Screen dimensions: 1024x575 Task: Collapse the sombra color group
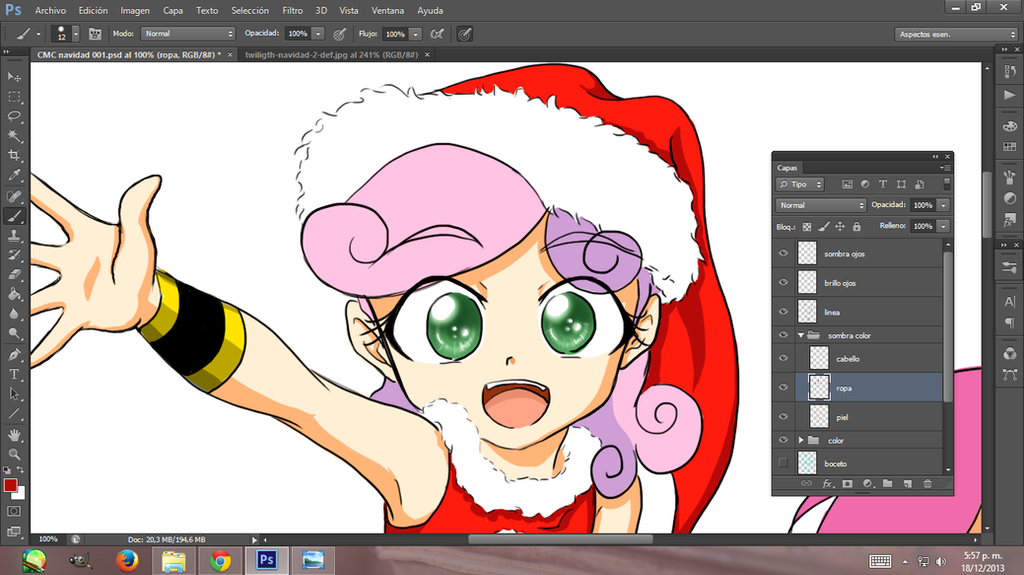tap(801, 335)
